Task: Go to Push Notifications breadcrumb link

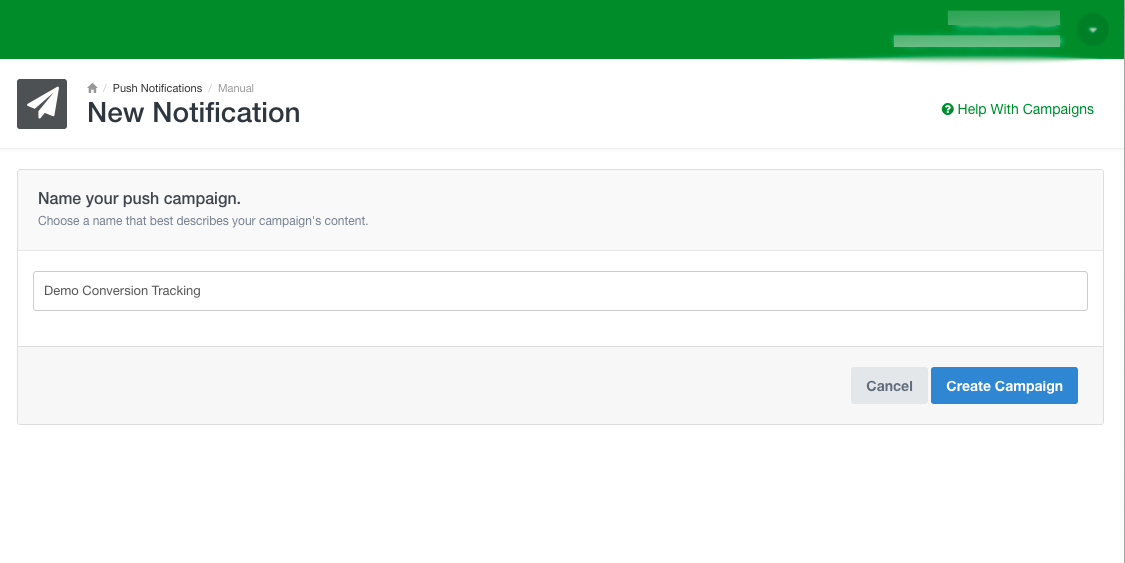Action: (157, 88)
